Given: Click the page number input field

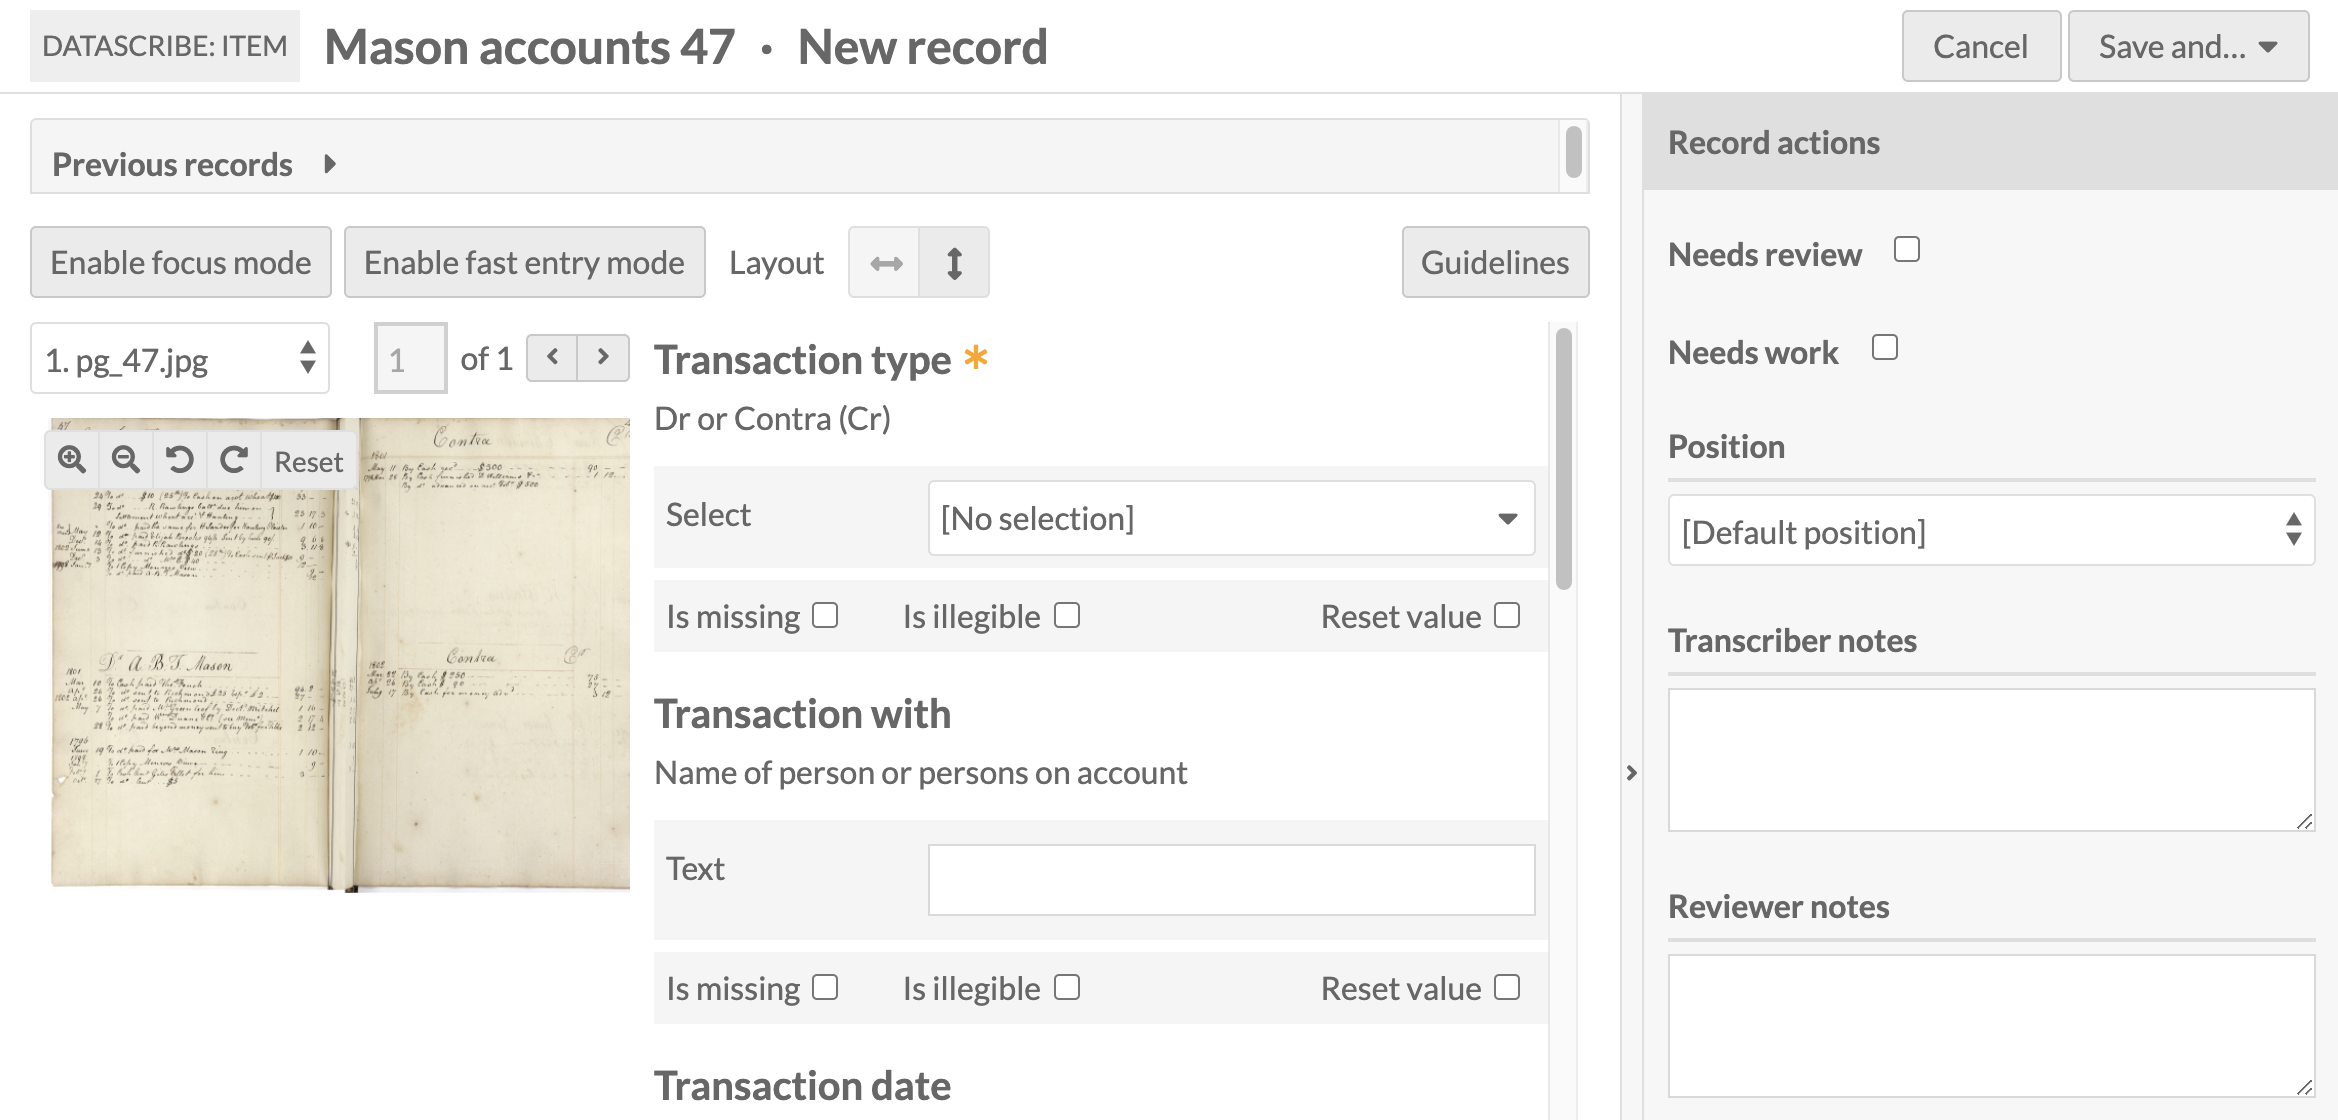Looking at the screenshot, I should coord(409,357).
